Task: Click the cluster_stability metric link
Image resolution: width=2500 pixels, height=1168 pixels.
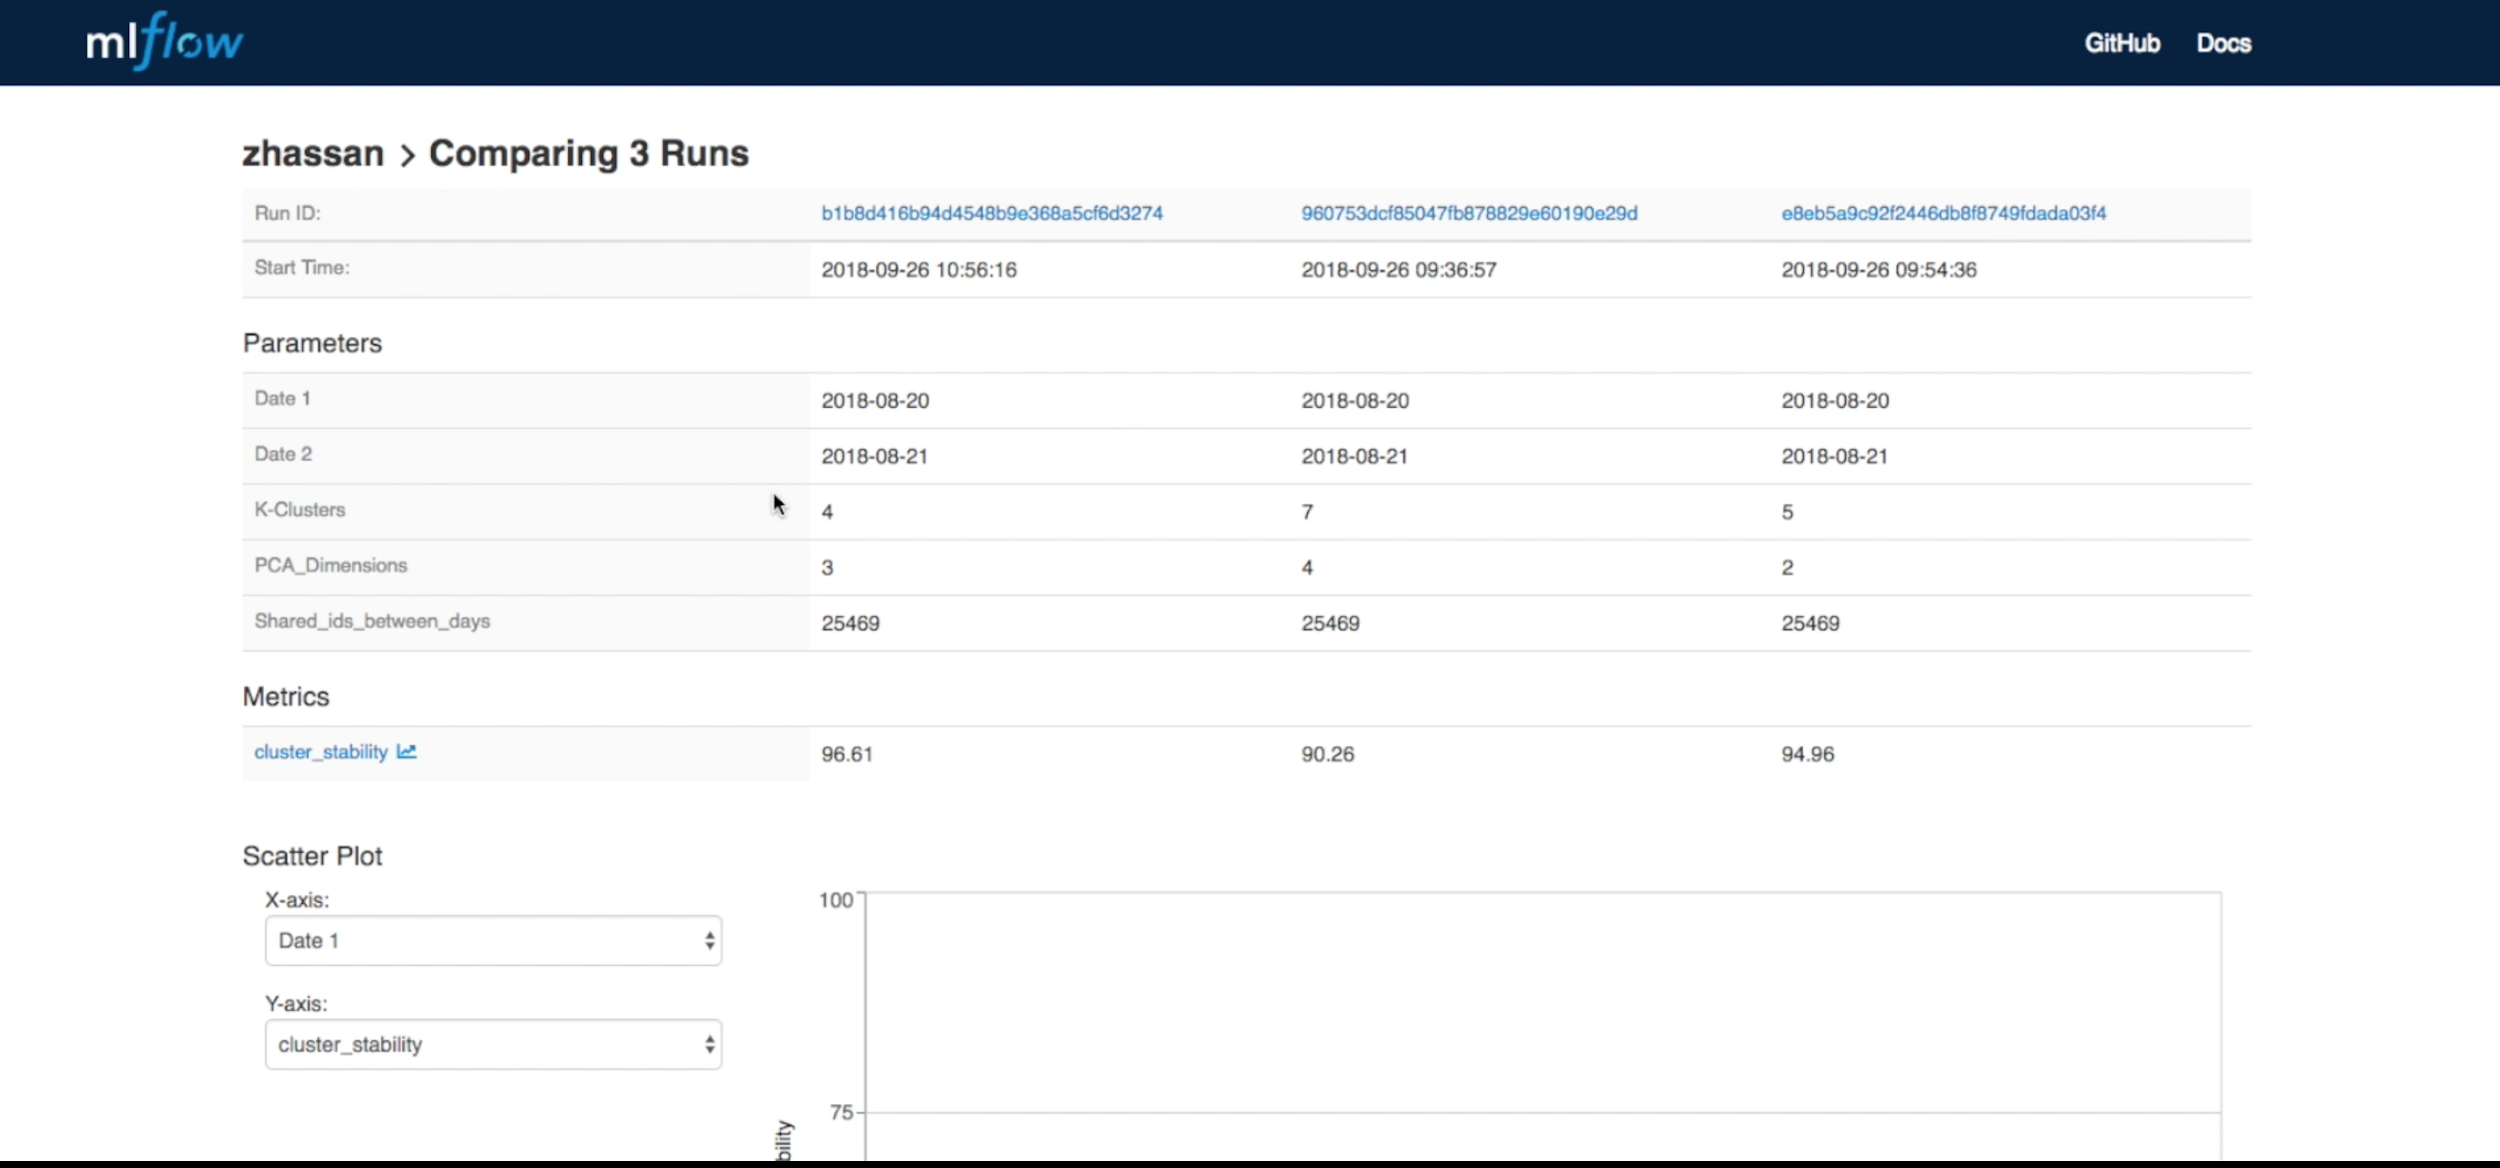Action: 321,752
